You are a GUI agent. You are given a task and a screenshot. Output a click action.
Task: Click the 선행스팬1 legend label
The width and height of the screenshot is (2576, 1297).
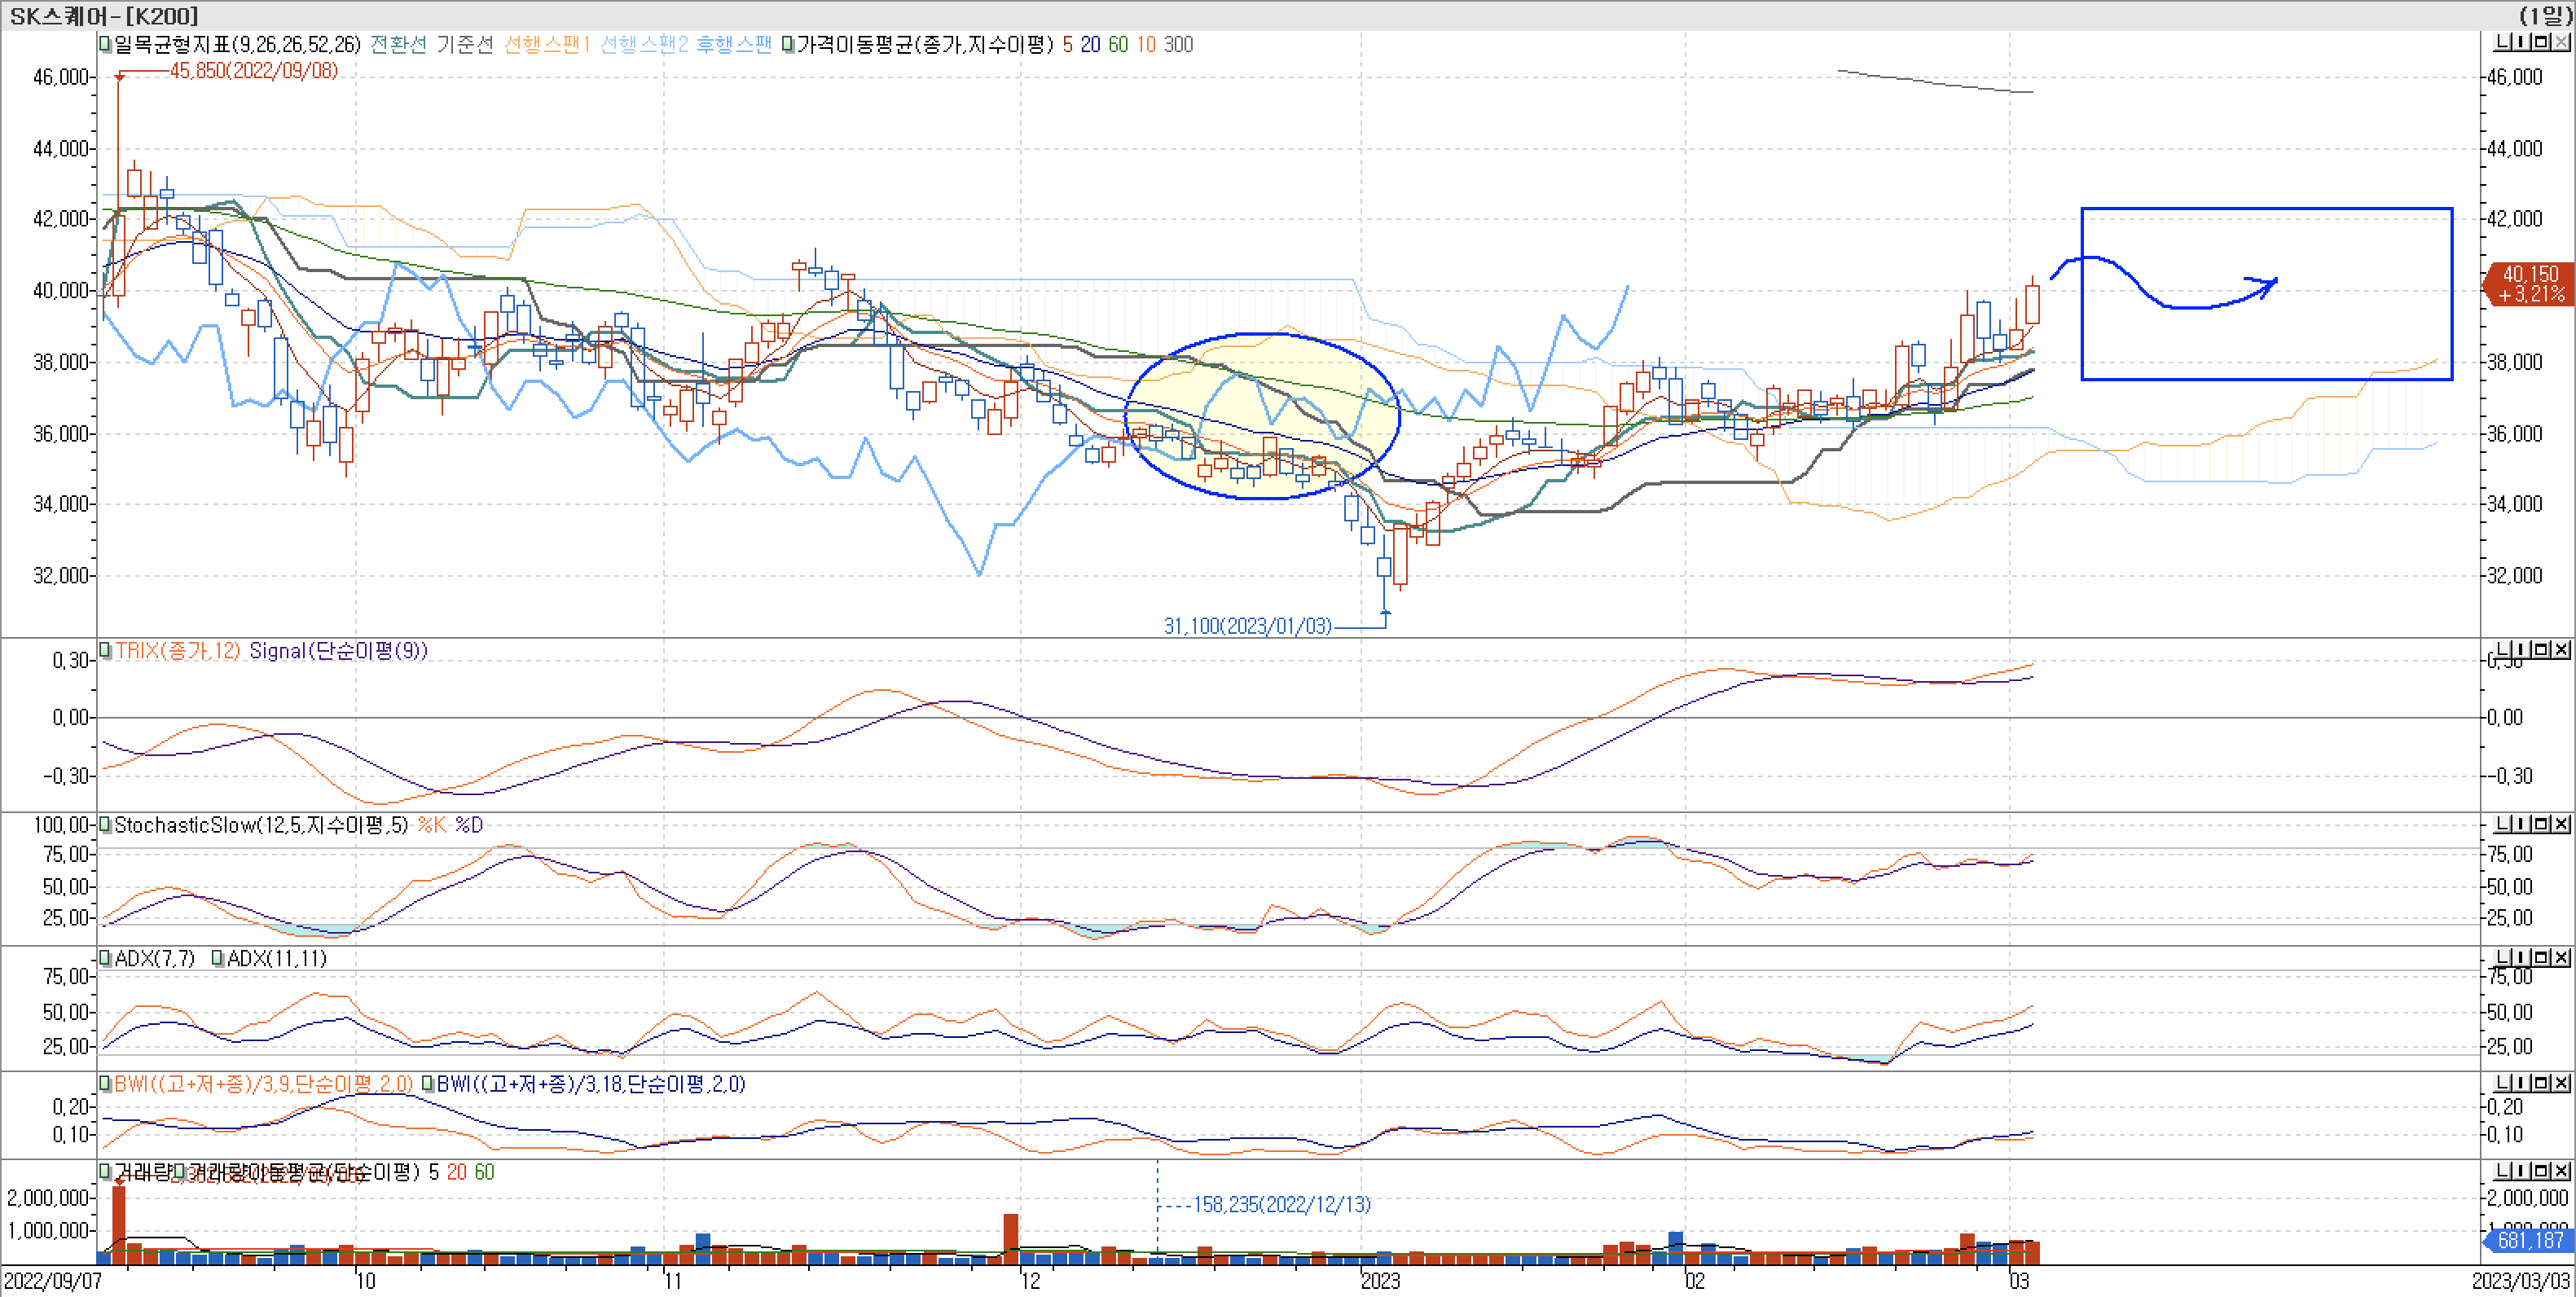tap(546, 44)
